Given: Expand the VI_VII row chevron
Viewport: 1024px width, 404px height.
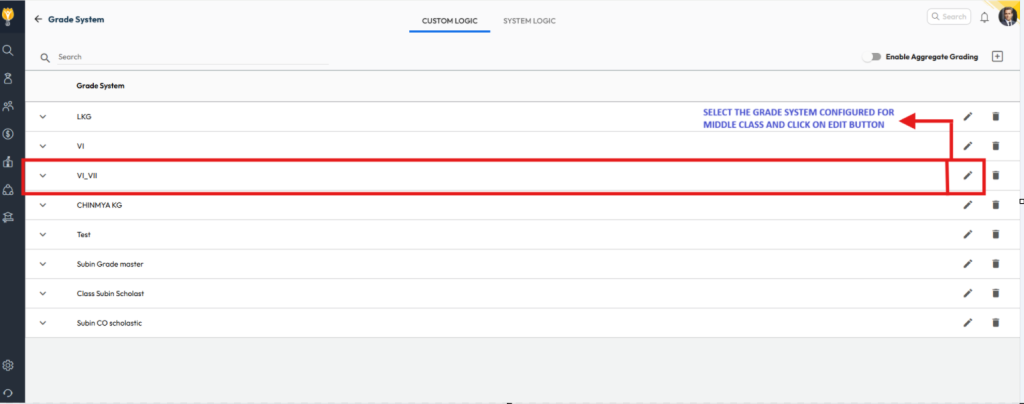Looking at the screenshot, I should (43, 176).
